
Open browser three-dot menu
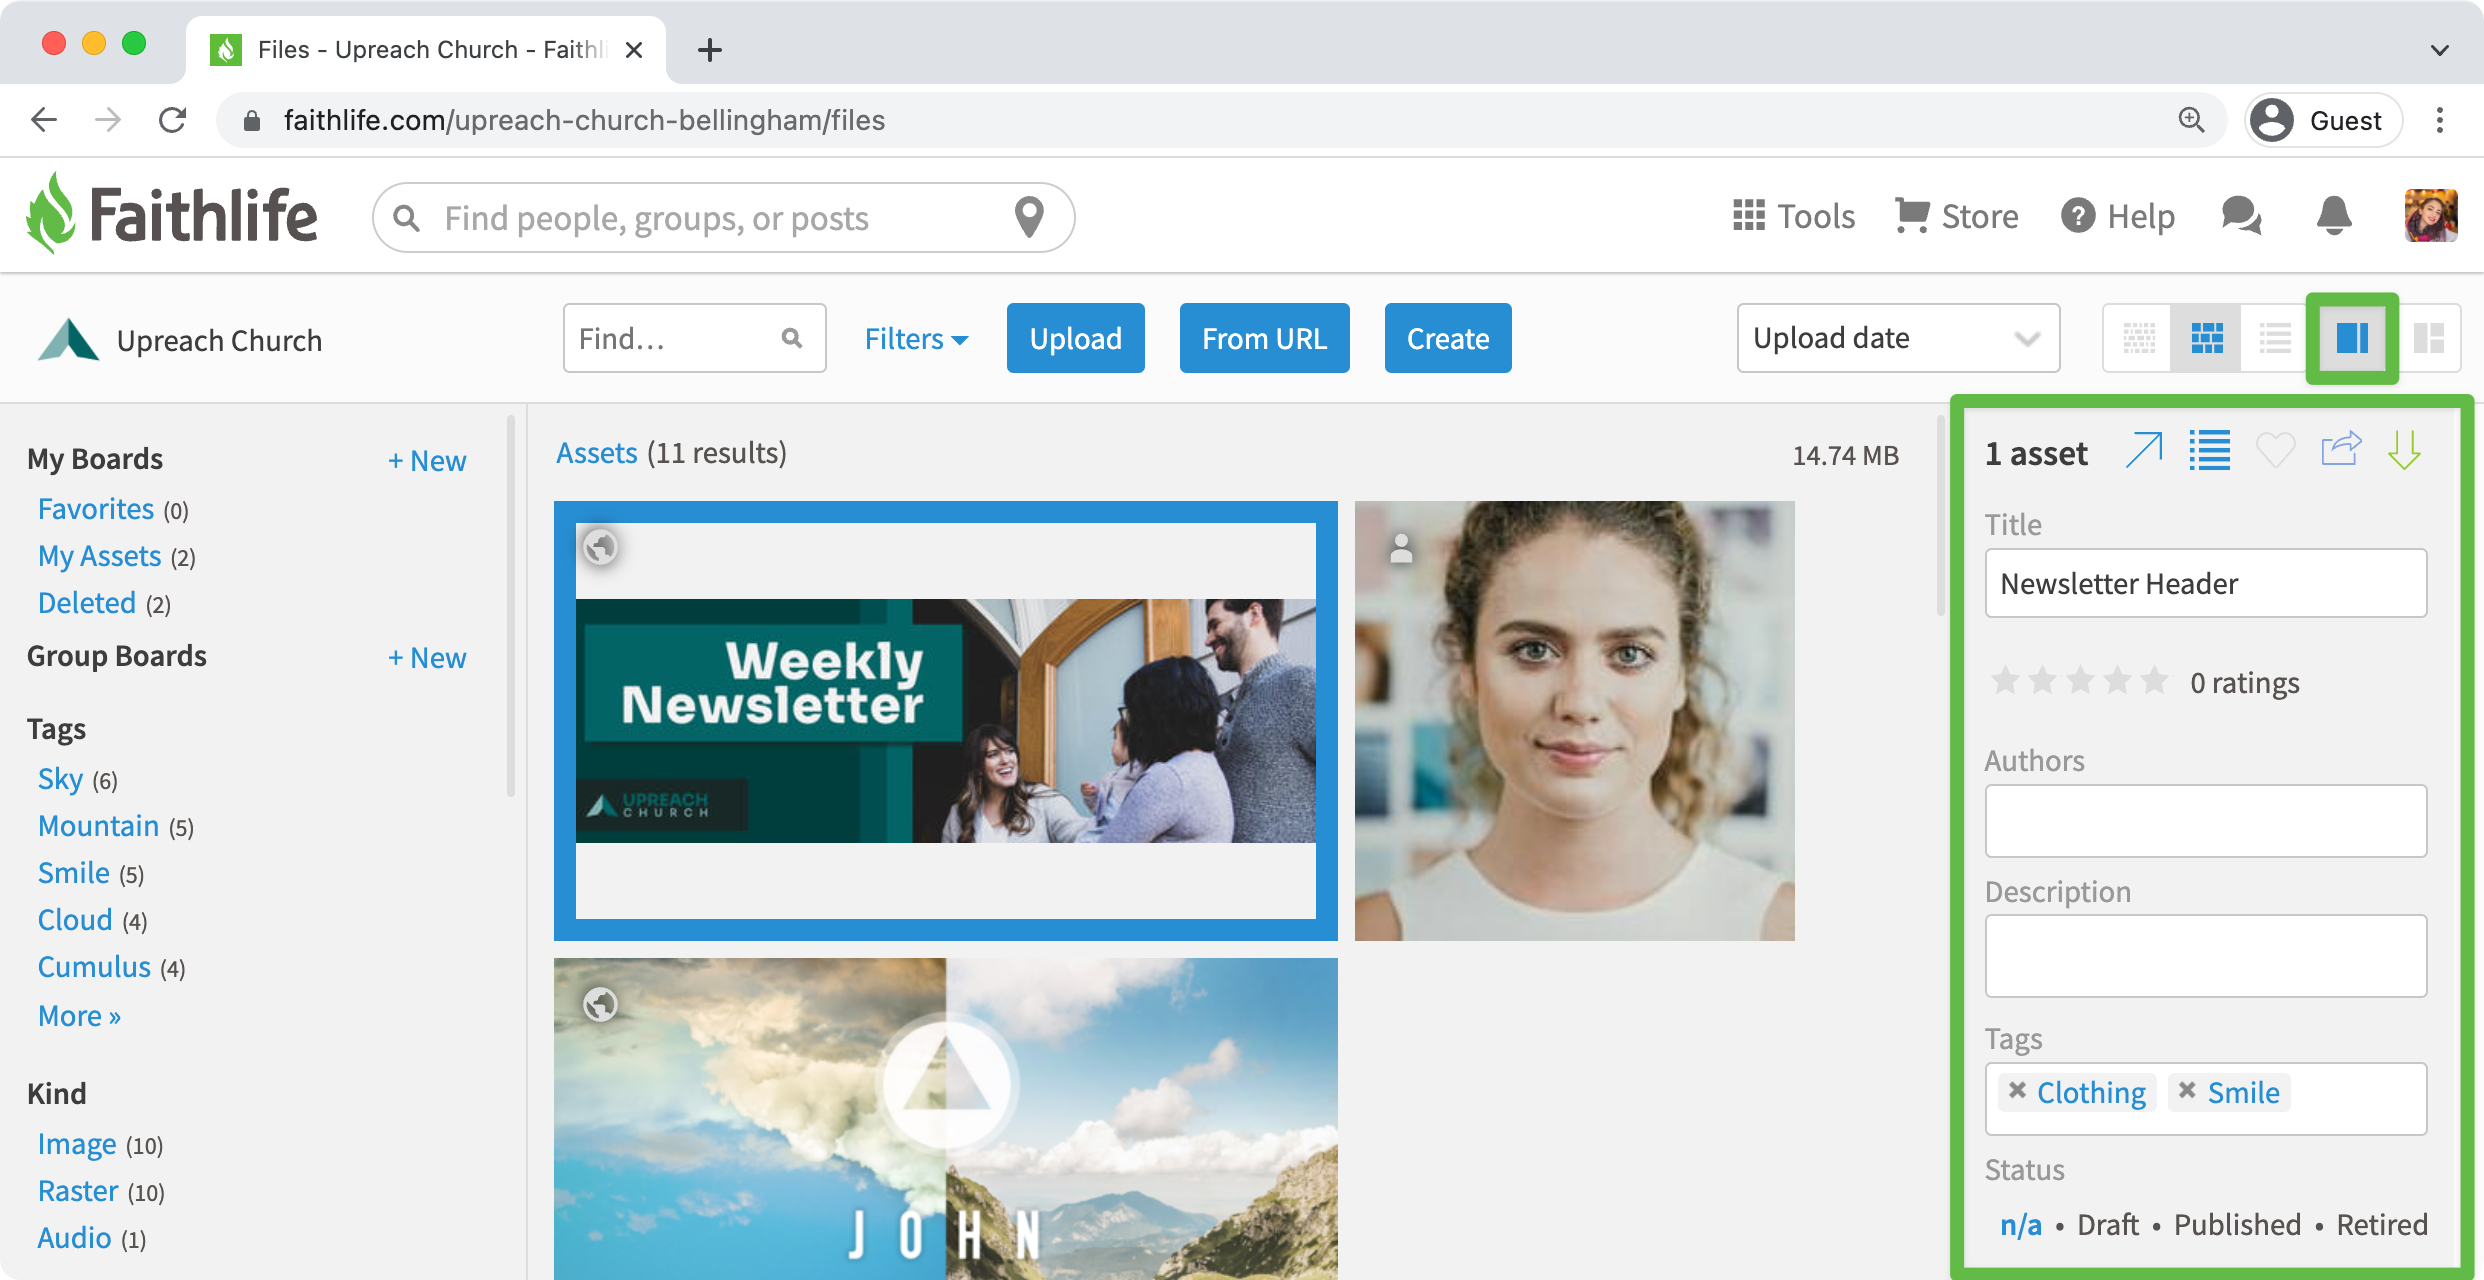pos(2440,120)
